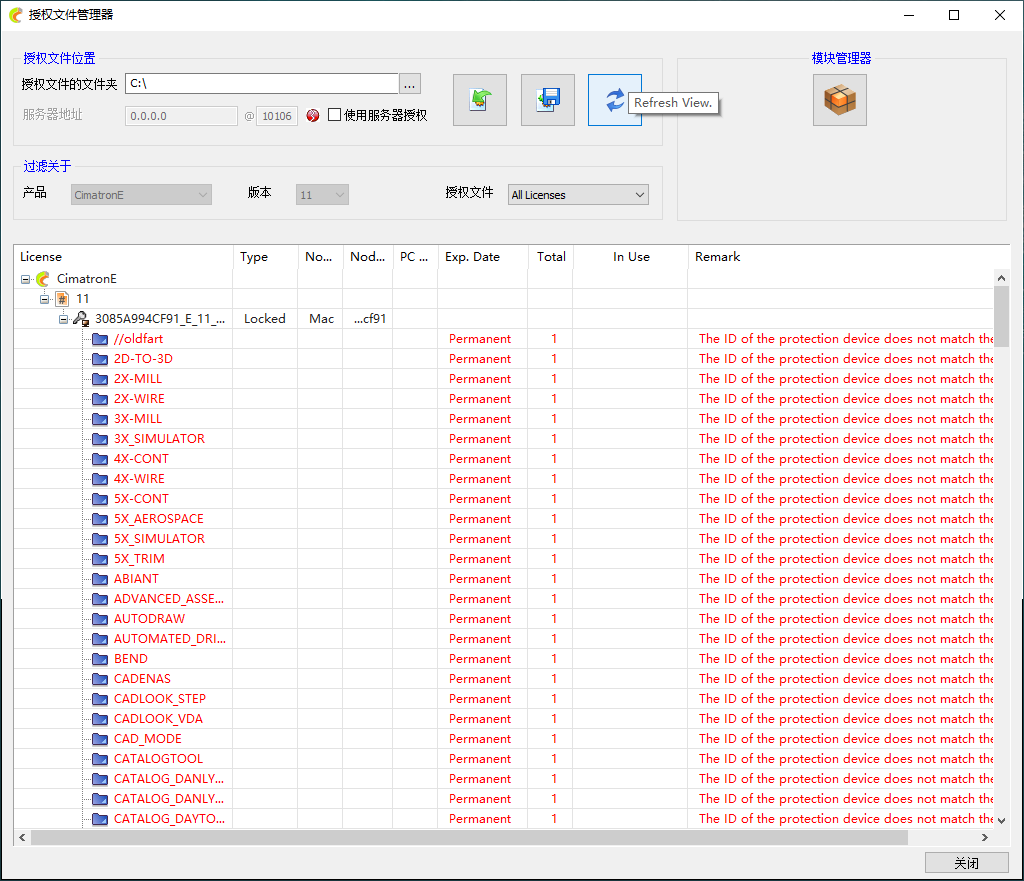Click the horizontal scrollbar thumb
The width and height of the screenshot is (1024, 881).
pyautogui.click(x=469, y=837)
